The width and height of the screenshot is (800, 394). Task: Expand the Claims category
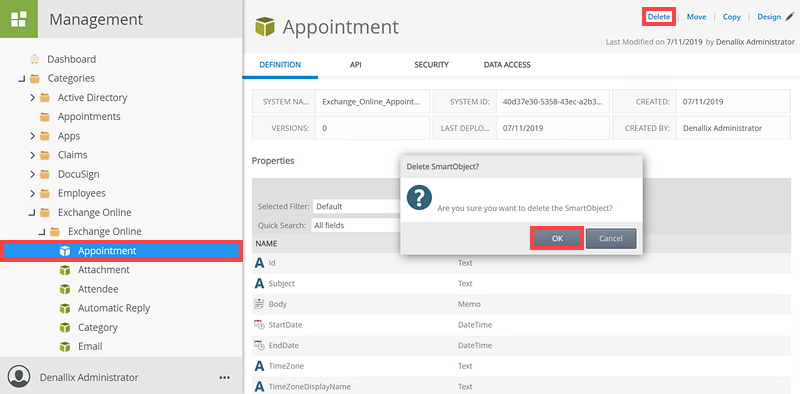click(32, 155)
